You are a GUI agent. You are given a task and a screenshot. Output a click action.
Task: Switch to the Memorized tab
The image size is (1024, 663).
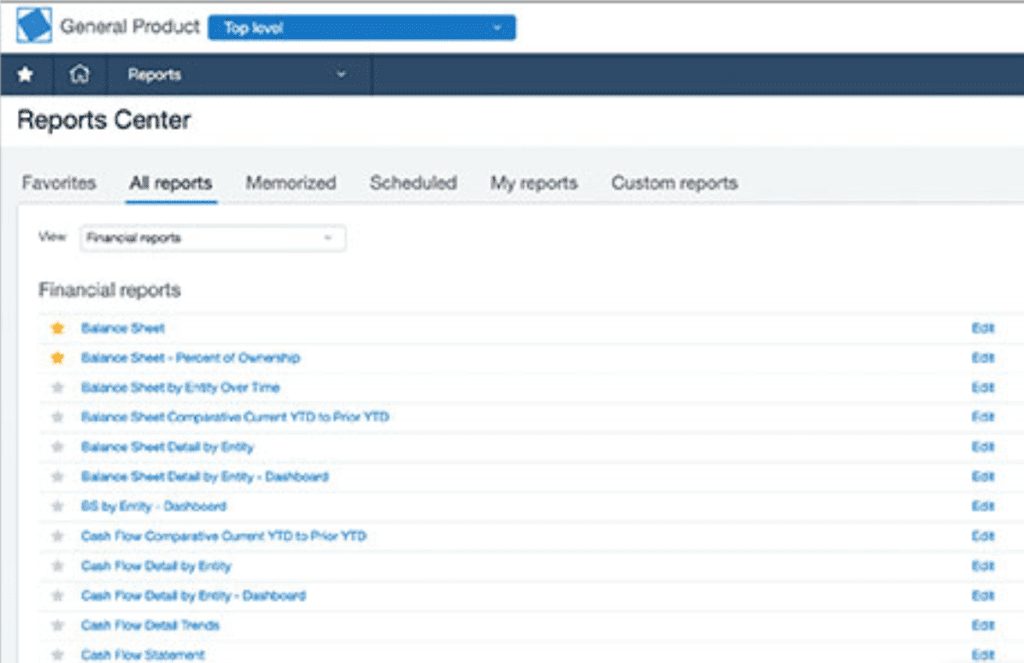(290, 183)
